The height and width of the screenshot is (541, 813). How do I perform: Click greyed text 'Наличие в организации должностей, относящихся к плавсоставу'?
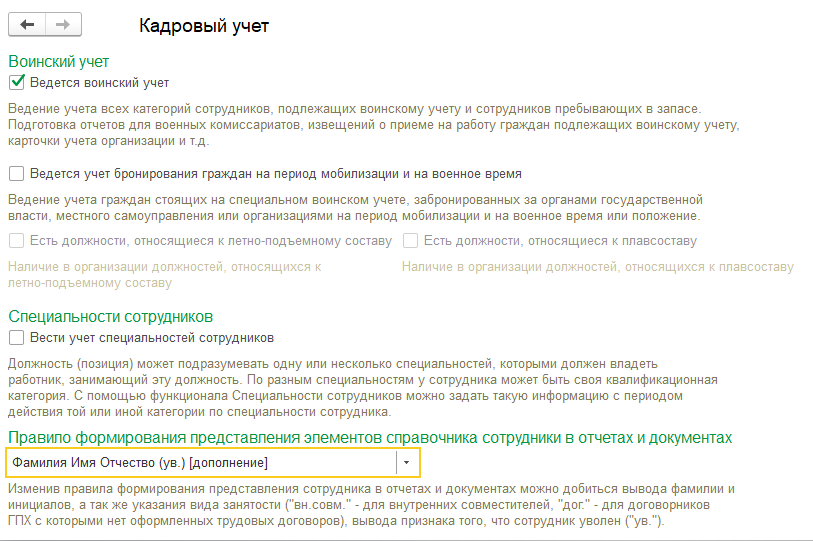click(598, 267)
